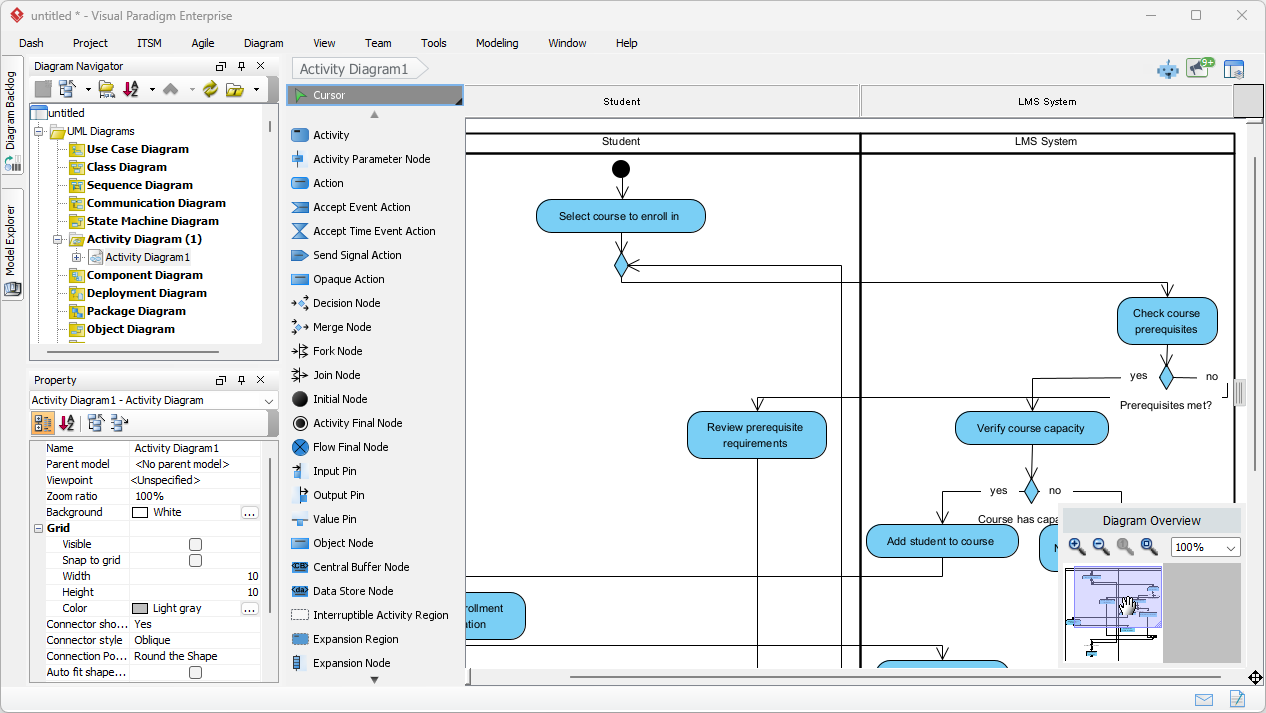Open the grid Color swatch picker
Image resolution: width=1266 pixels, height=713 pixels.
pyautogui.click(x=248, y=608)
